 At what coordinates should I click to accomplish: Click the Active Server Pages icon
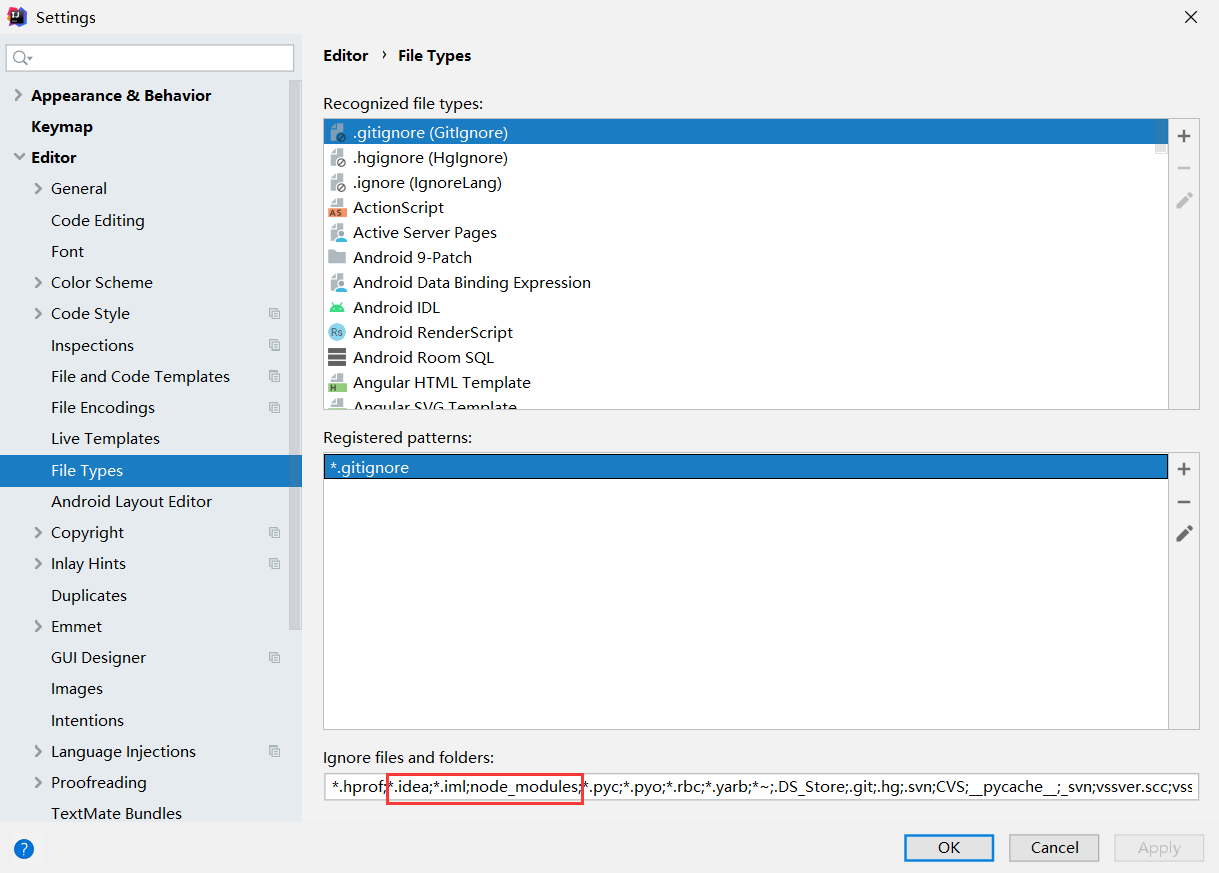[337, 232]
